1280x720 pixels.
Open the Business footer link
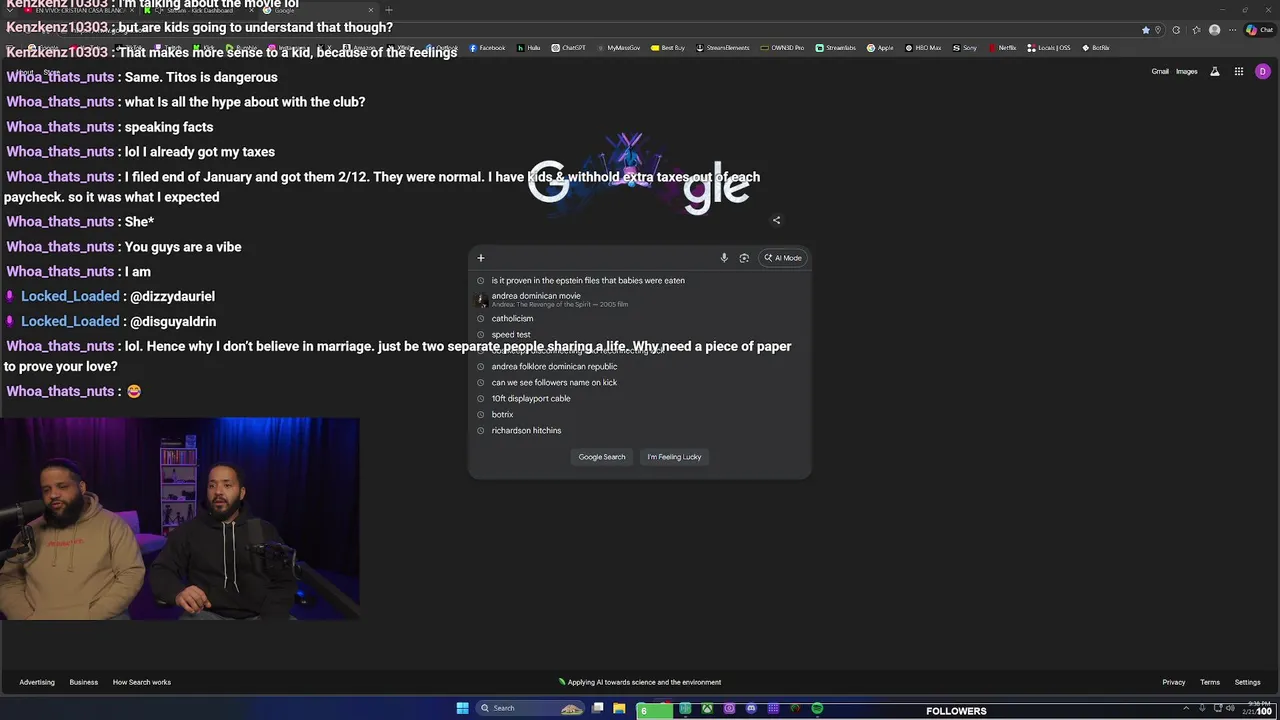84,682
